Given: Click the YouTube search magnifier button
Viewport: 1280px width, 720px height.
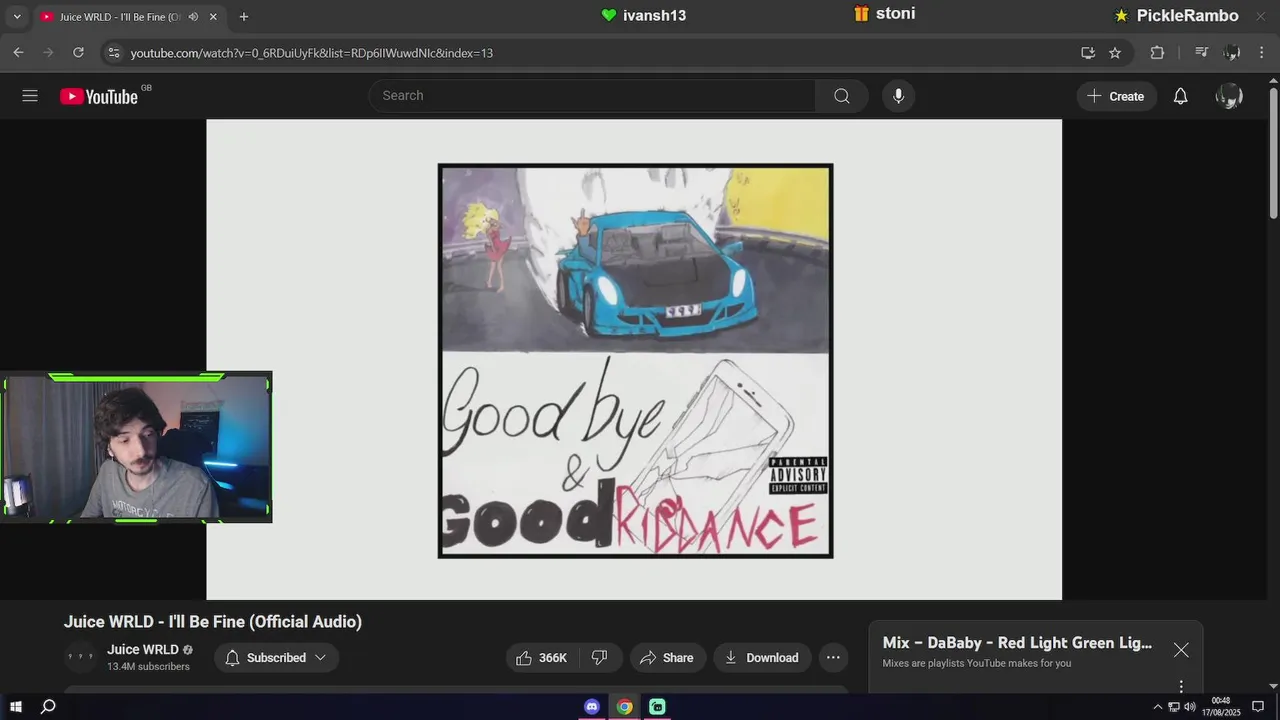Looking at the screenshot, I should pos(842,96).
